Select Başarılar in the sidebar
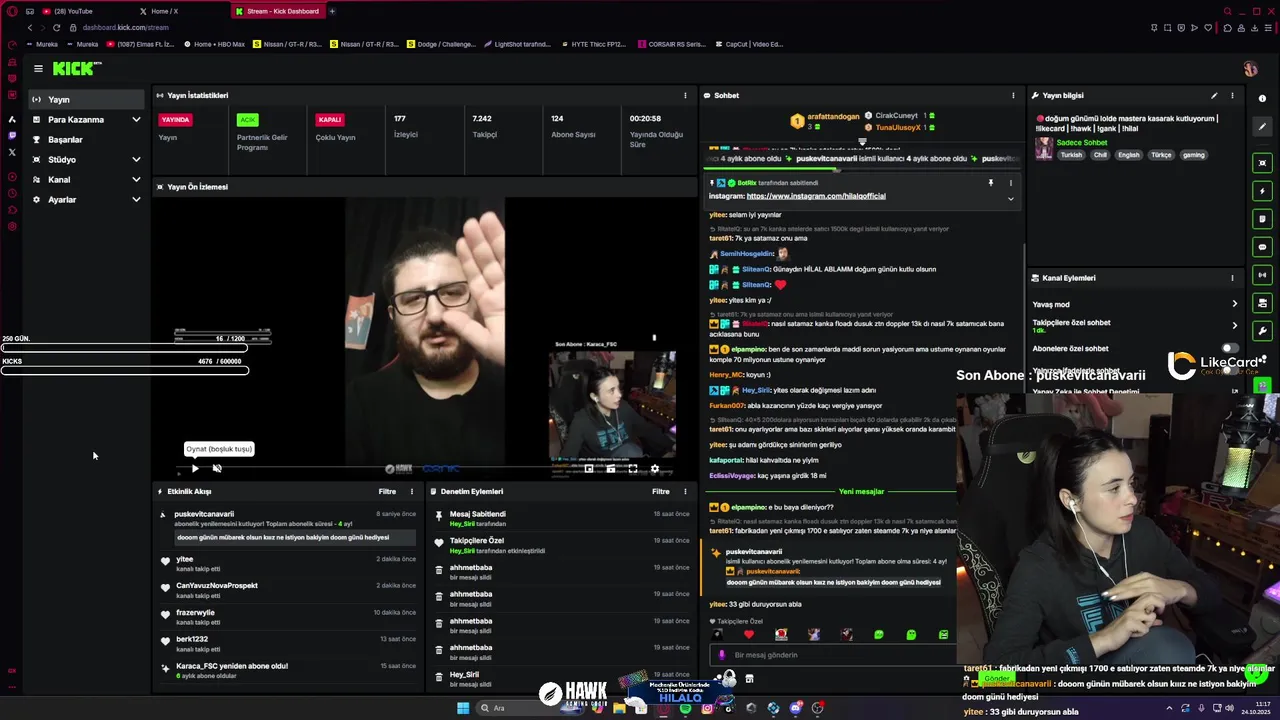This screenshot has height=720, width=1280. 87,140
